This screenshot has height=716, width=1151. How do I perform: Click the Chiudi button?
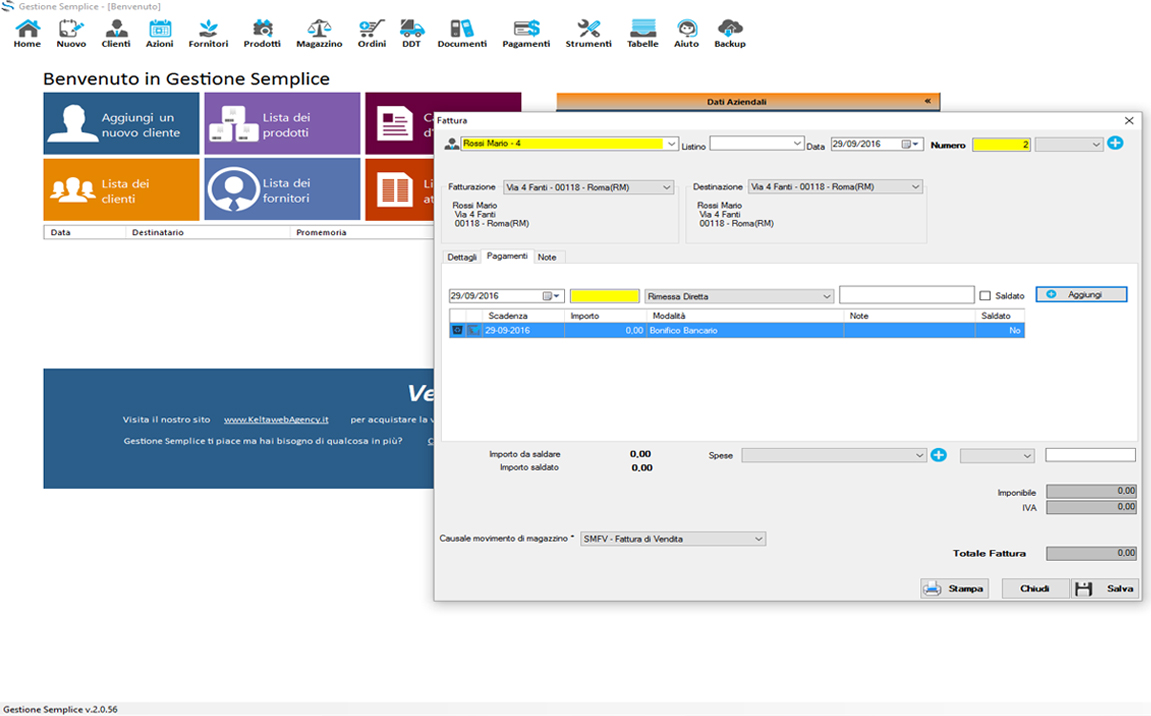pos(1034,589)
